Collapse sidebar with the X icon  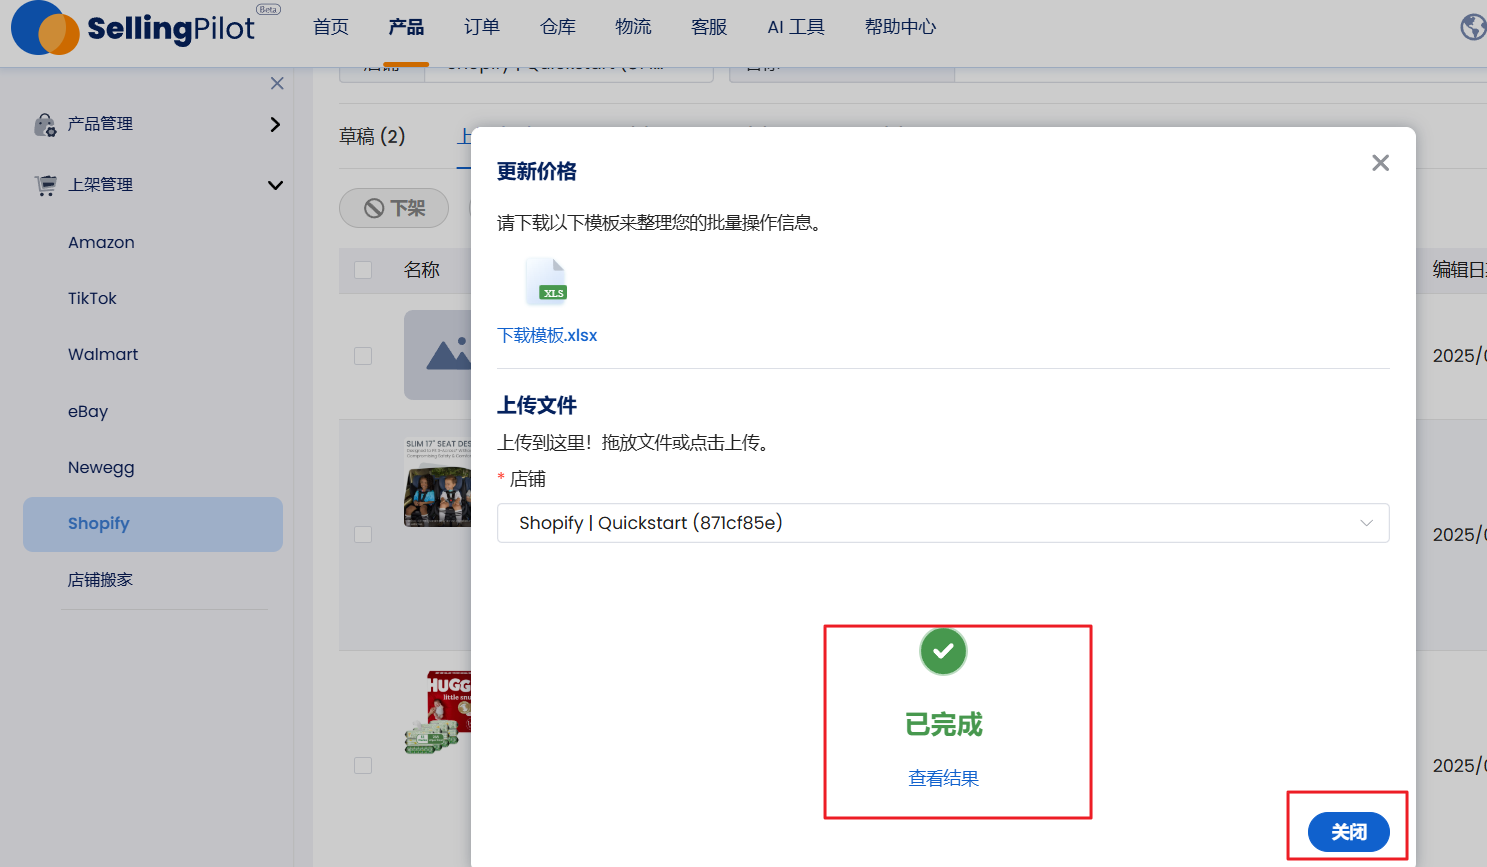(277, 83)
